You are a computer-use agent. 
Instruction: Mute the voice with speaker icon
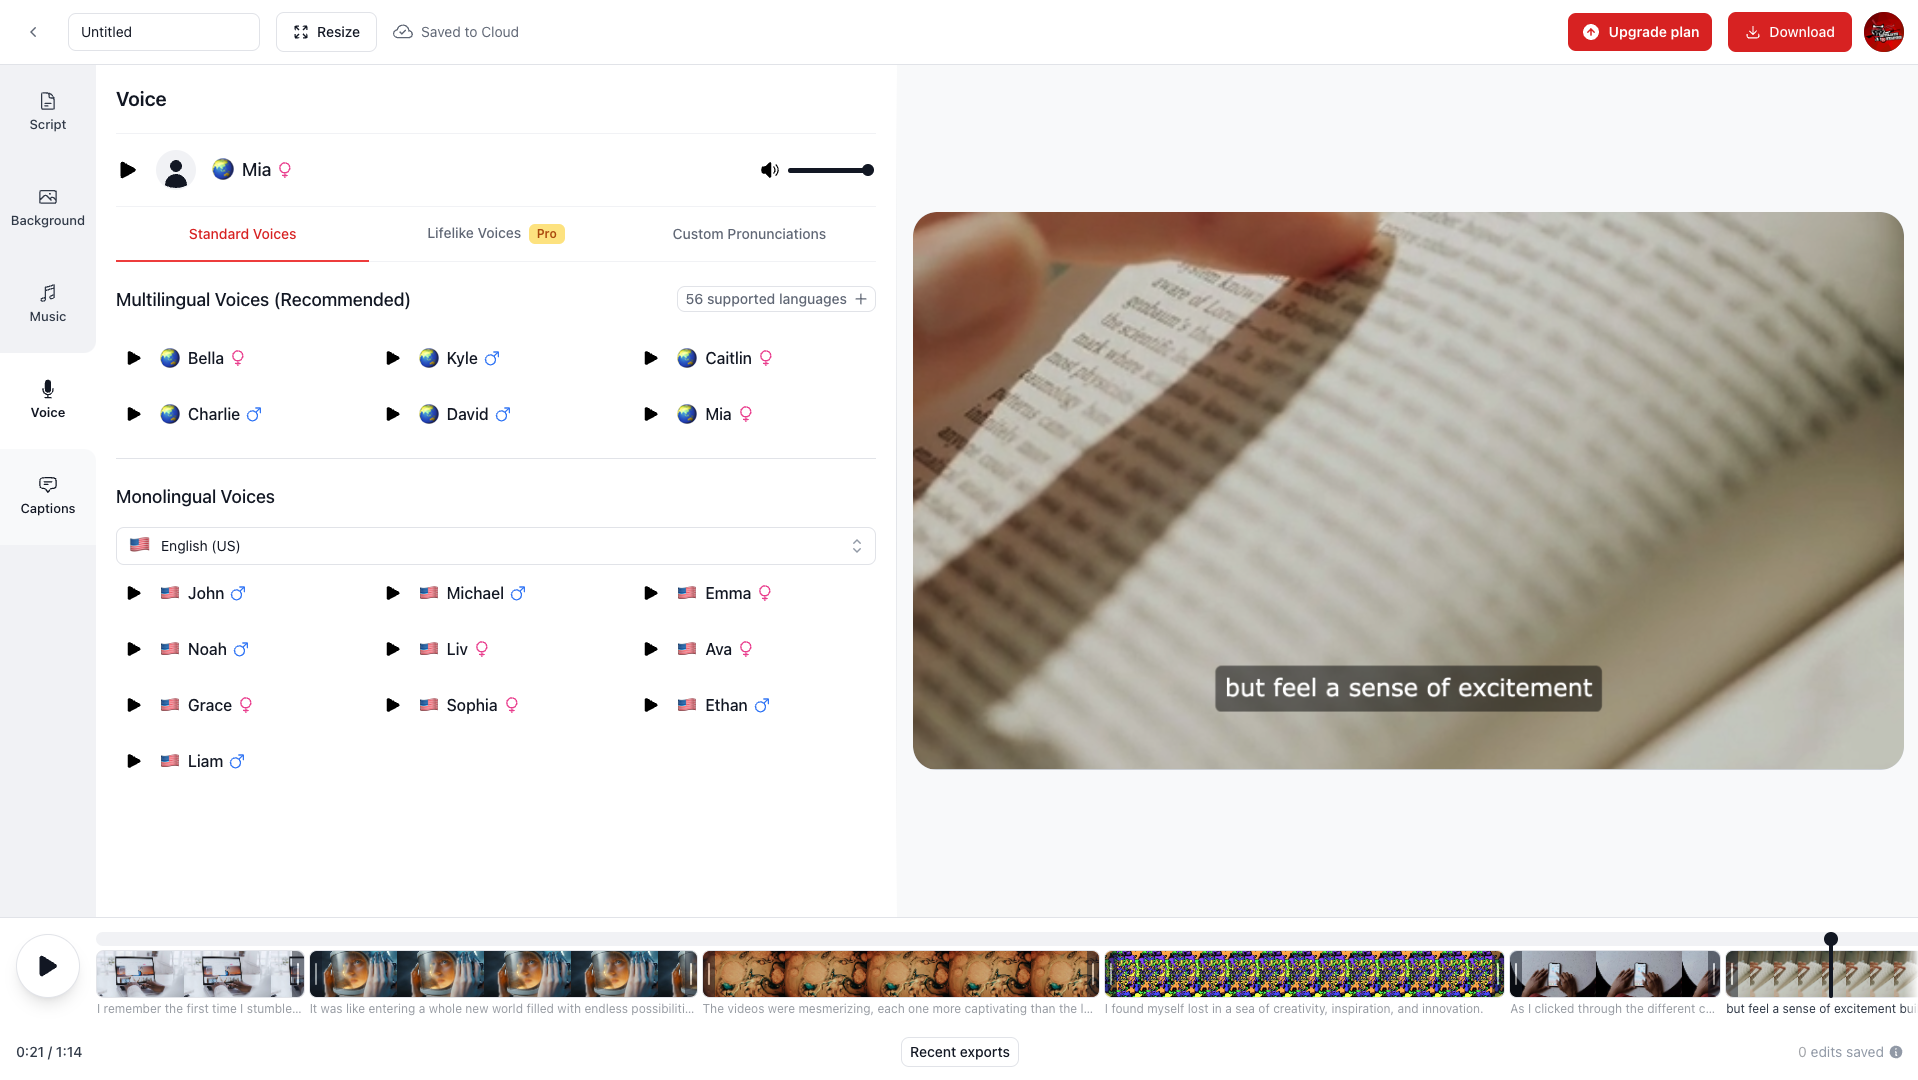(x=769, y=170)
